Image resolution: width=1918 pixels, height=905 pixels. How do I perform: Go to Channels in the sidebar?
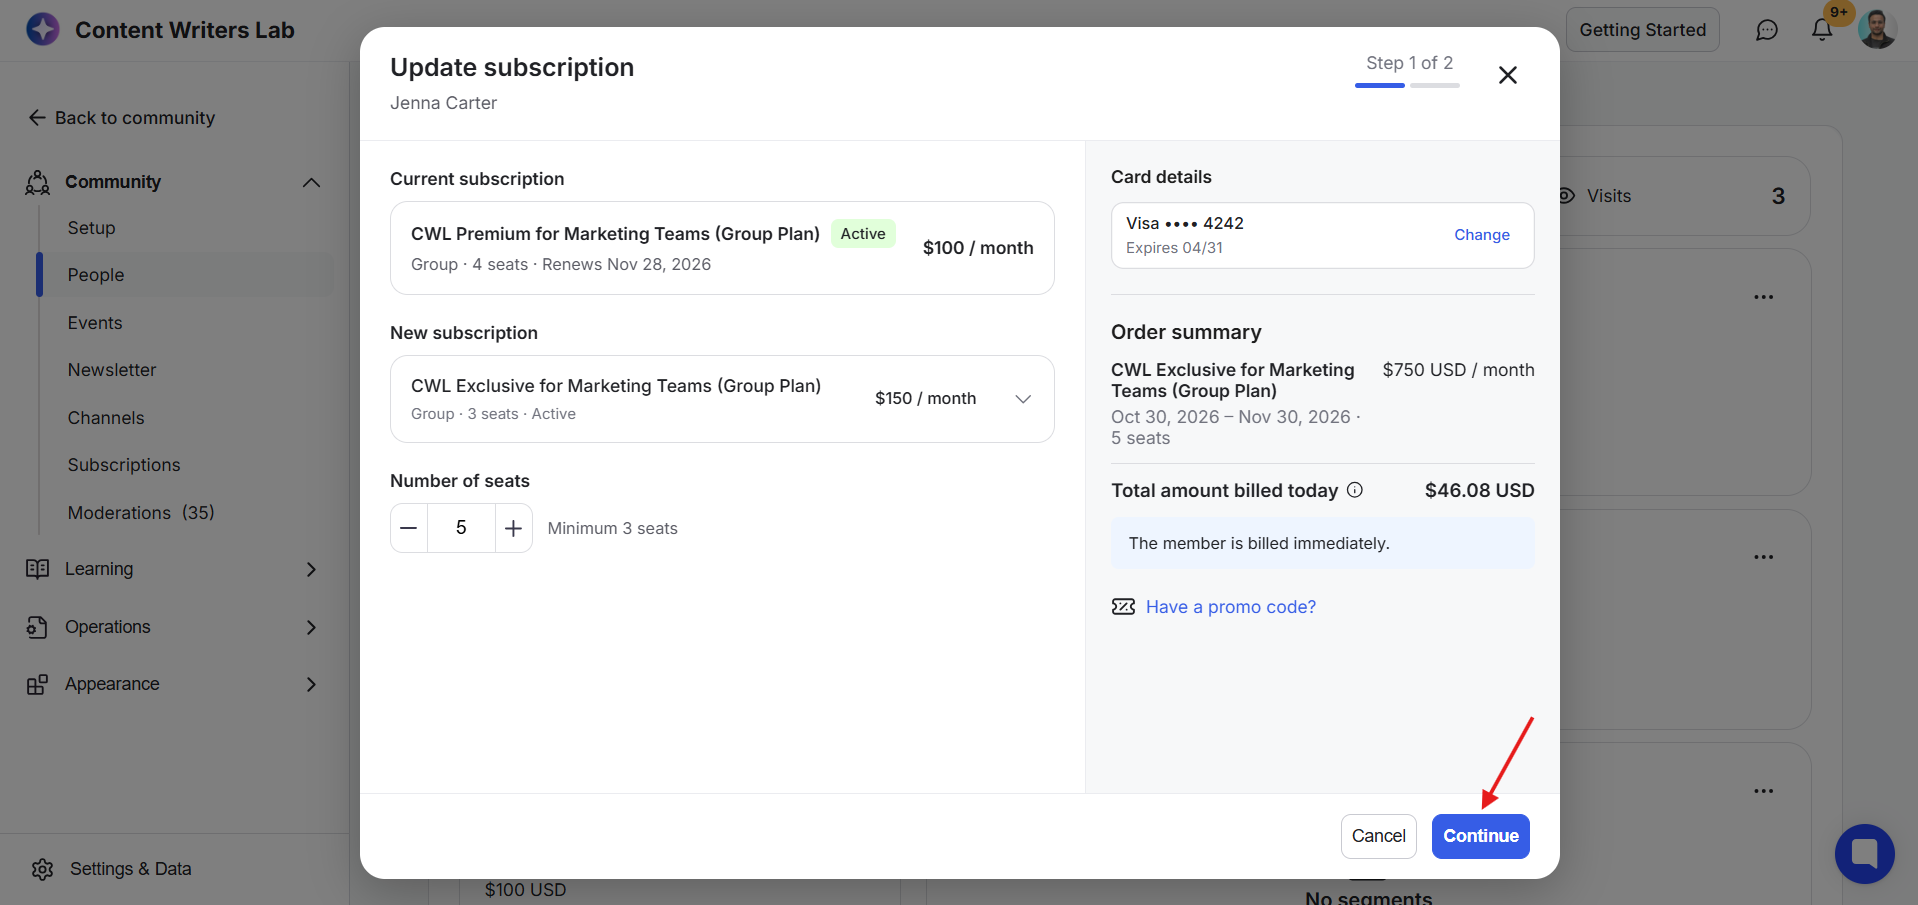(x=106, y=418)
